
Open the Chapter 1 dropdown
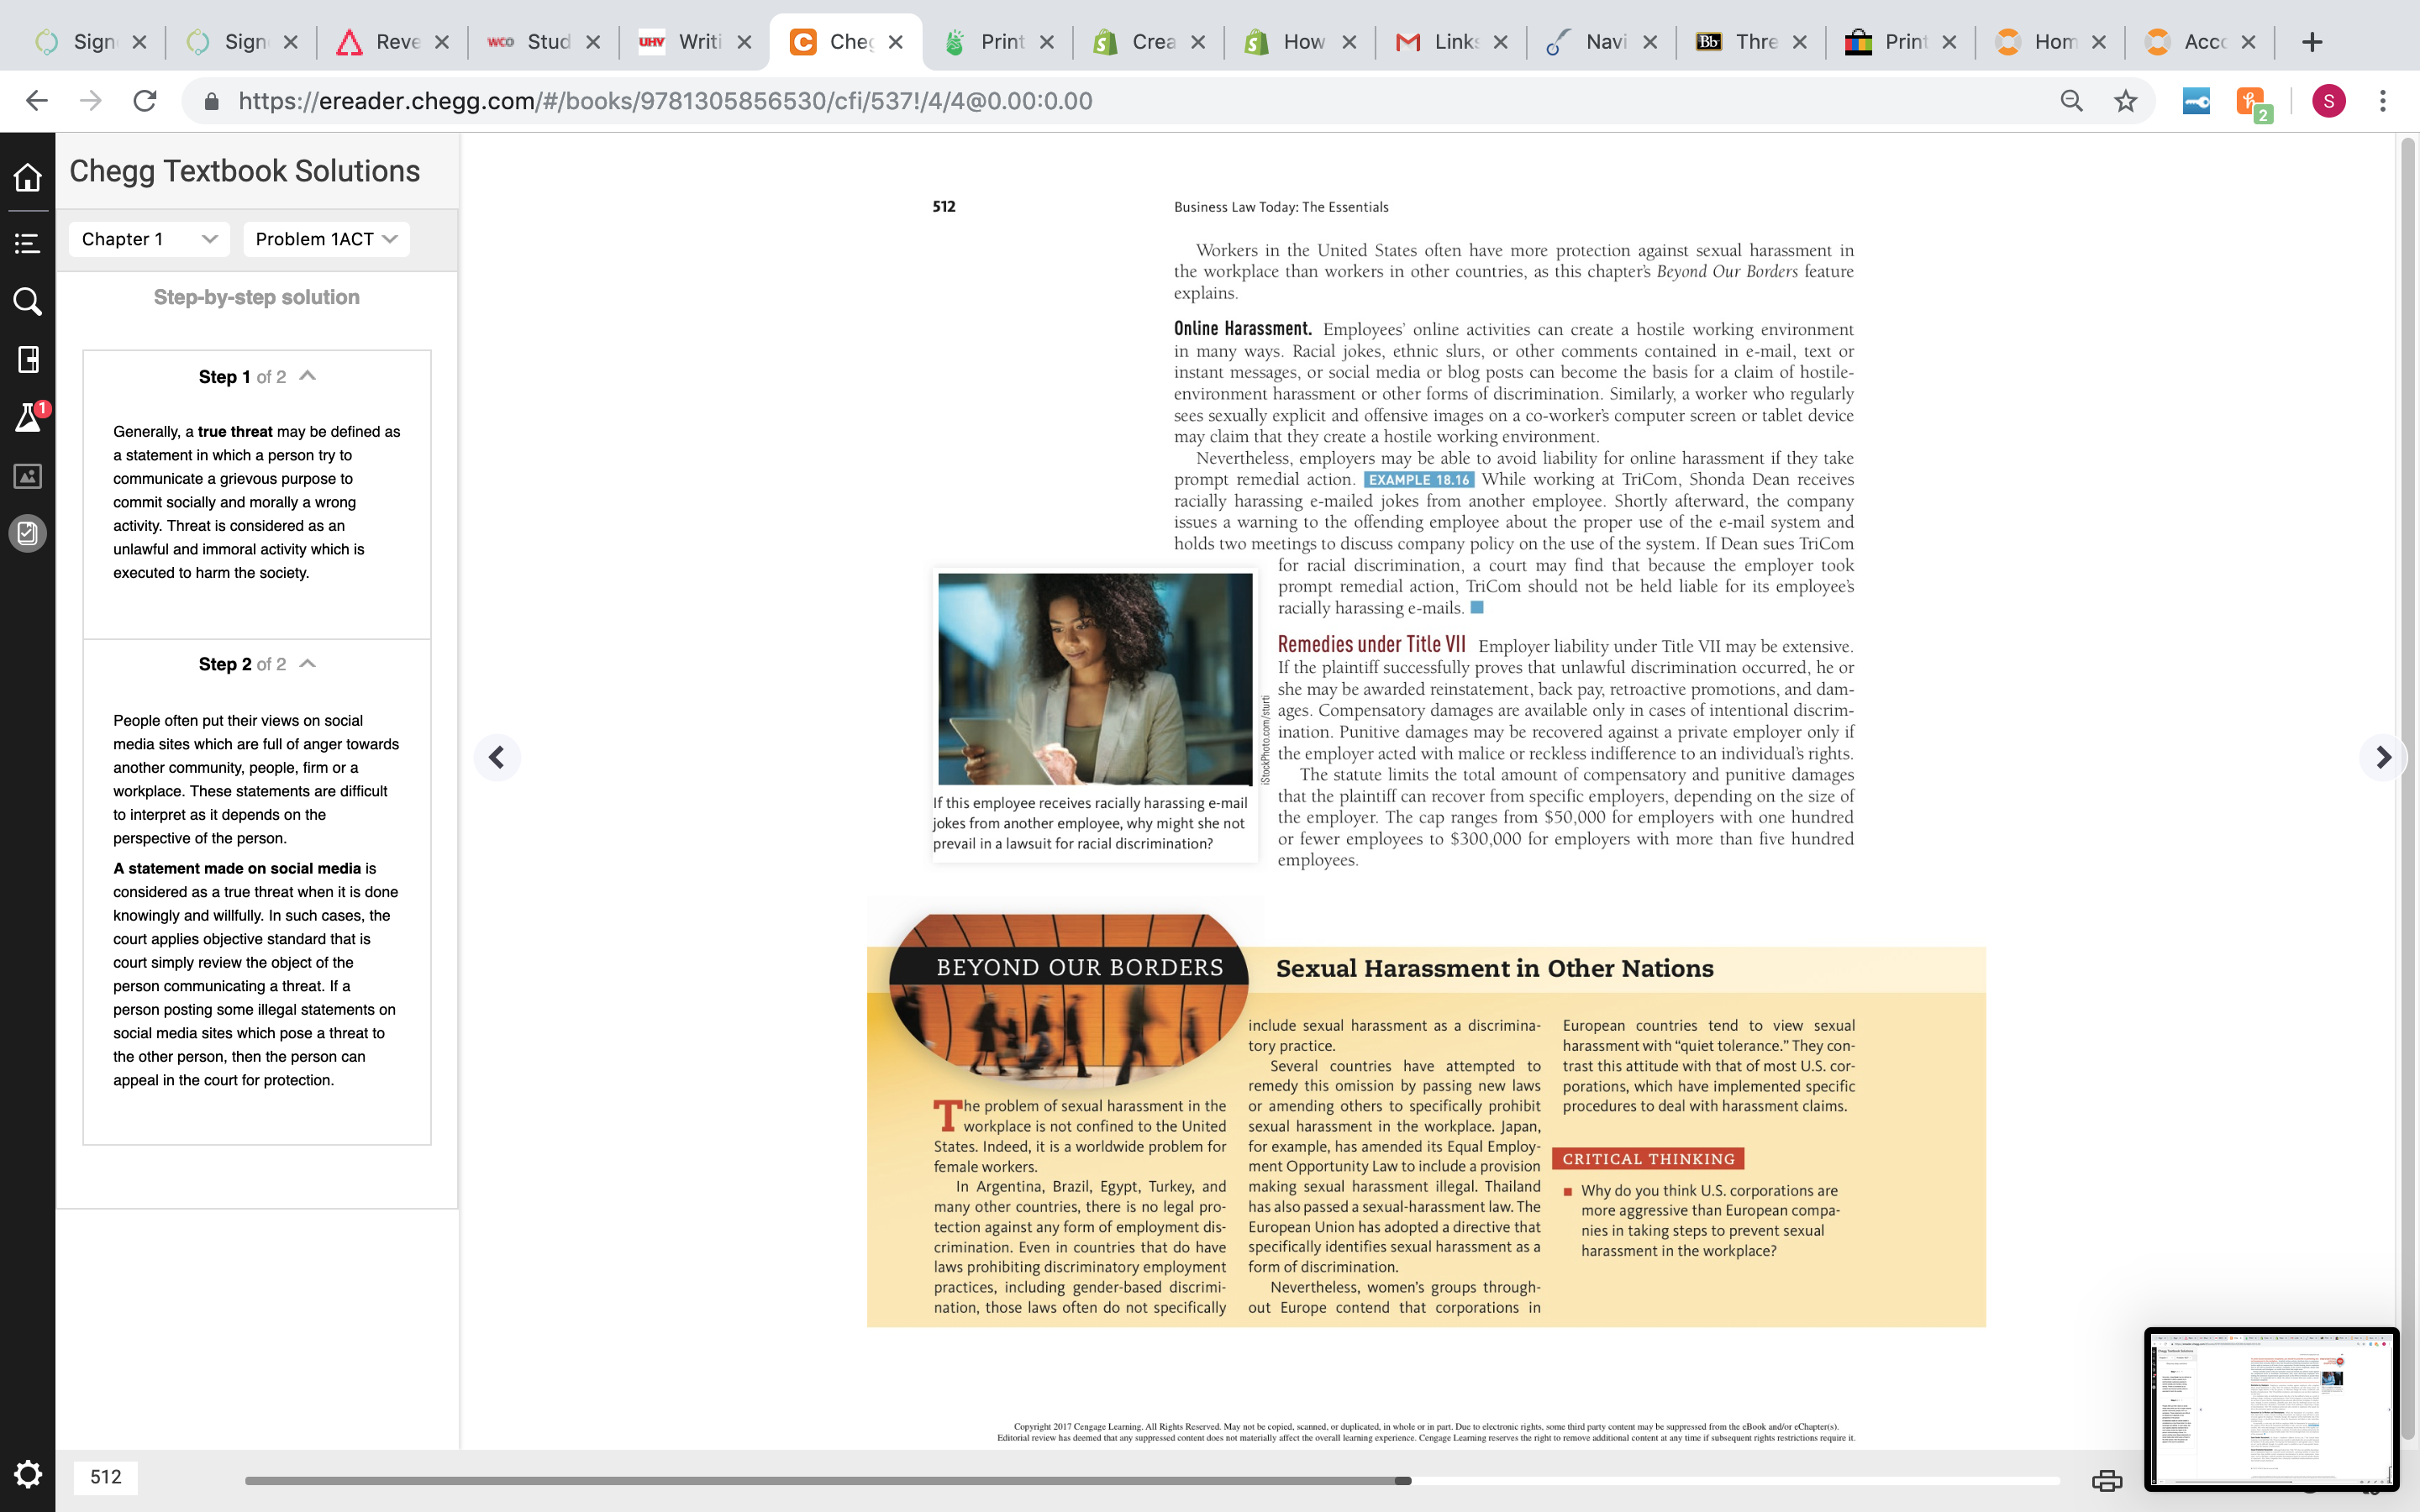[x=149, y=239]
